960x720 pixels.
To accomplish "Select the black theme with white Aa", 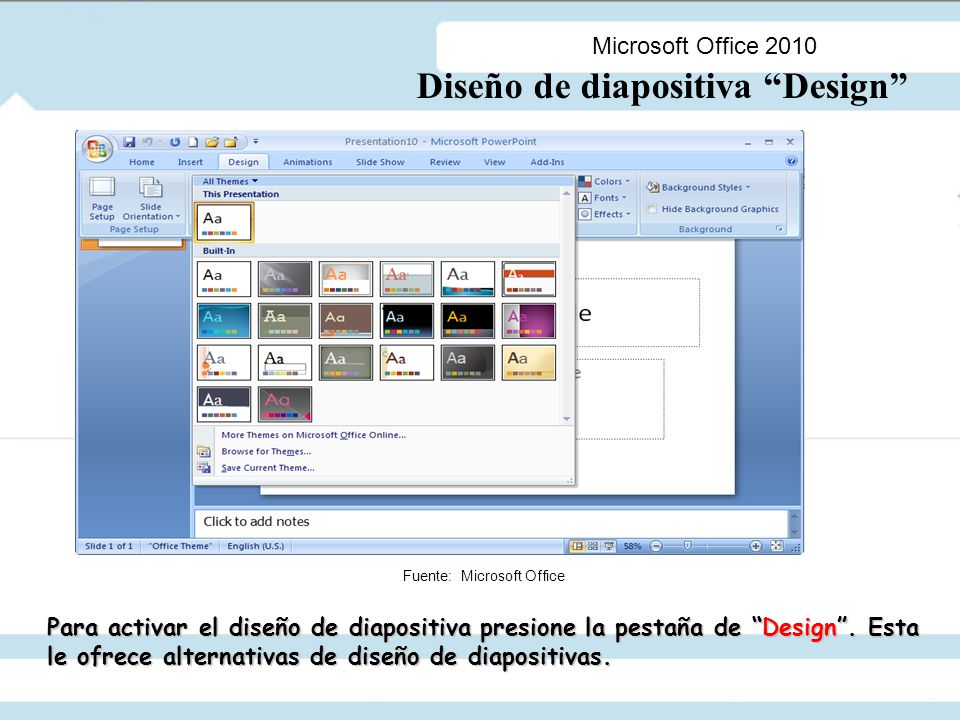I will click(407, 321).
